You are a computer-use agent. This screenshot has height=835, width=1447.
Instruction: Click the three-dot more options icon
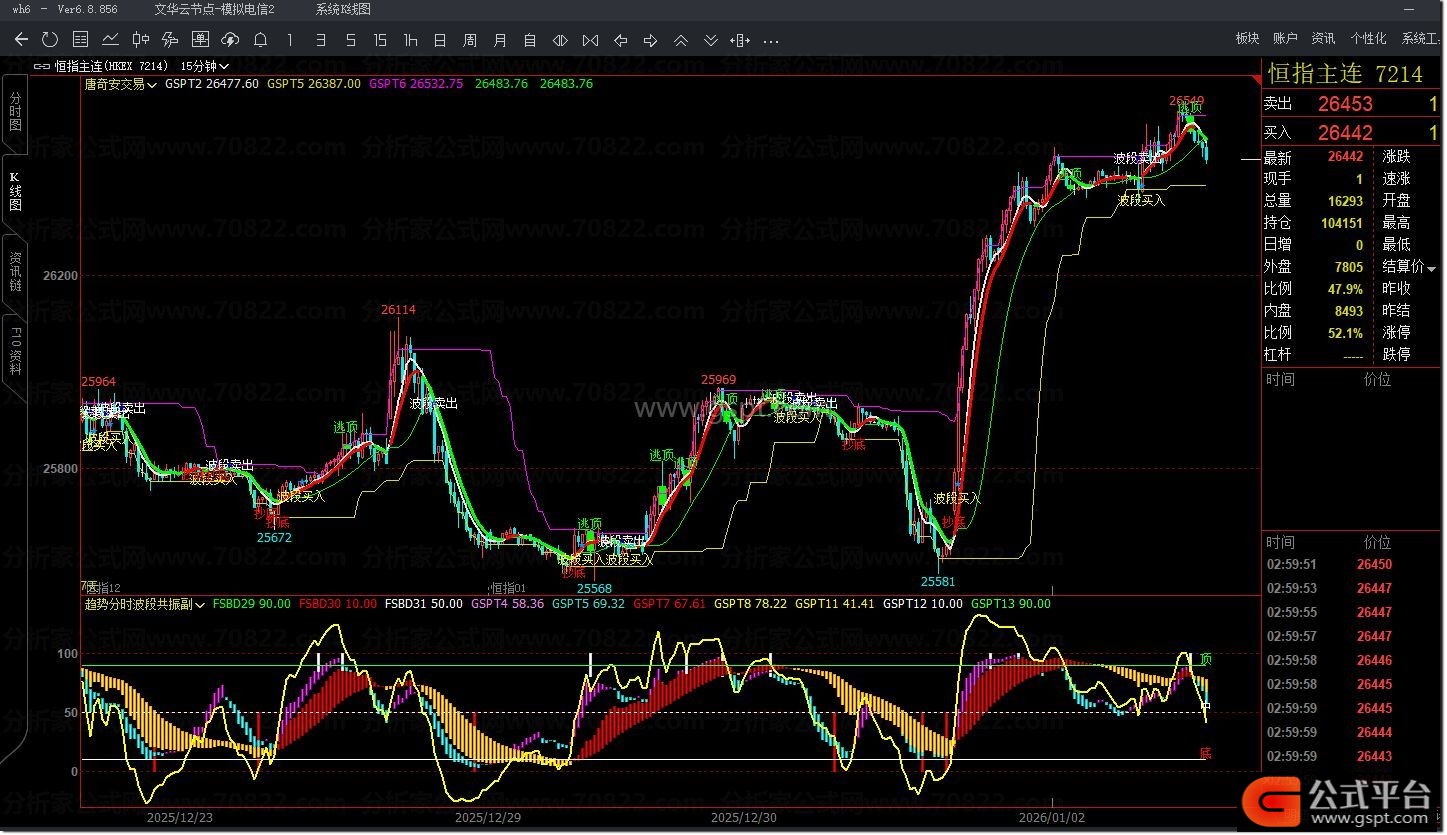click(770, 40)
